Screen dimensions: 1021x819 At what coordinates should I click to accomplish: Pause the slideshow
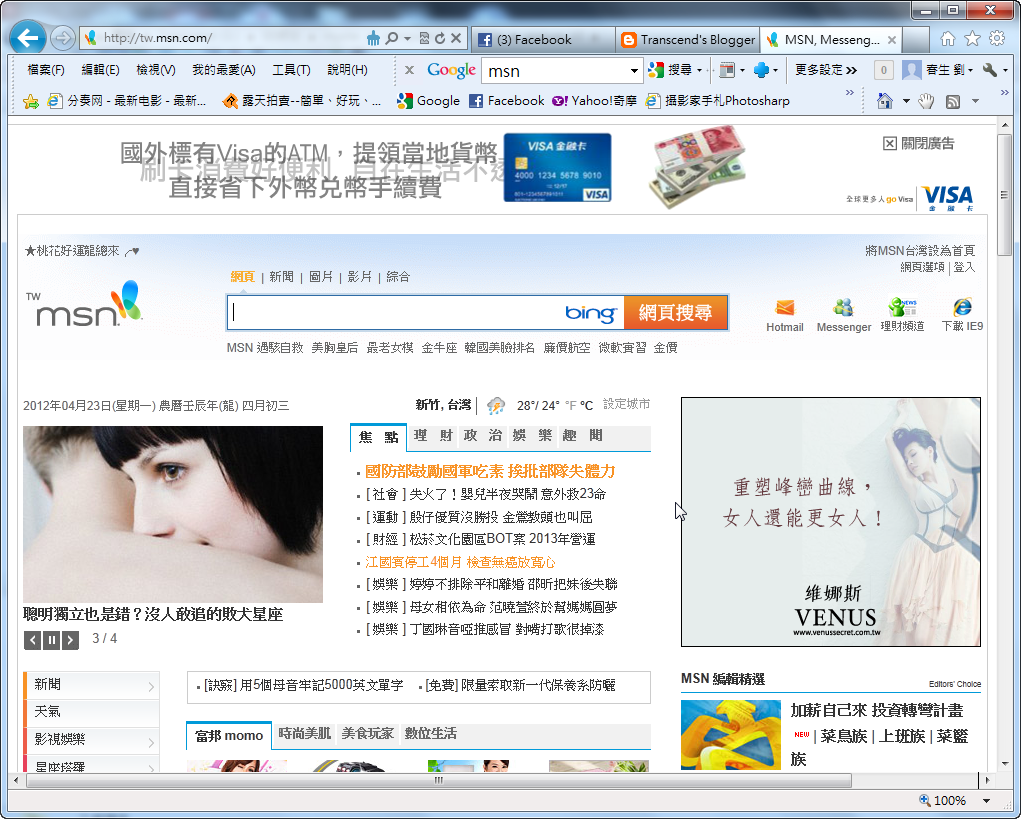[x=51, y=641]
